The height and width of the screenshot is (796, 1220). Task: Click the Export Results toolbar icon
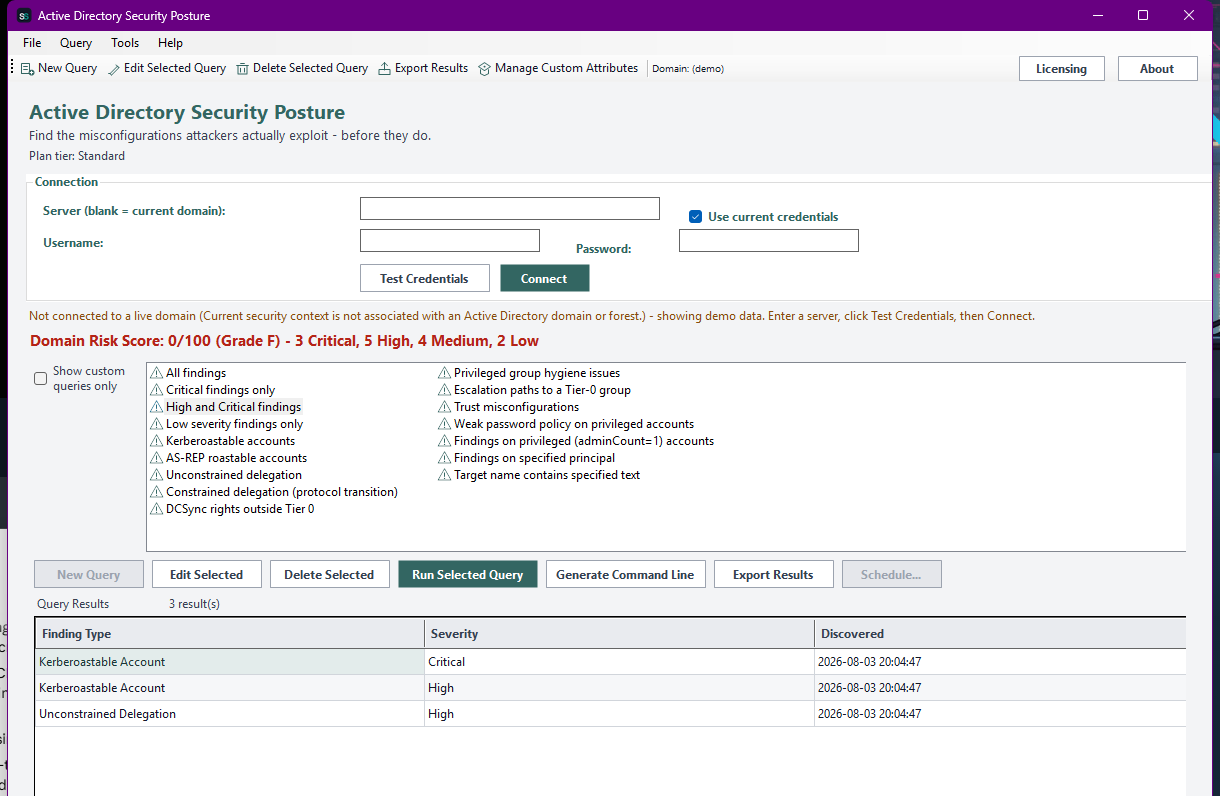click(x=385, y=69)
